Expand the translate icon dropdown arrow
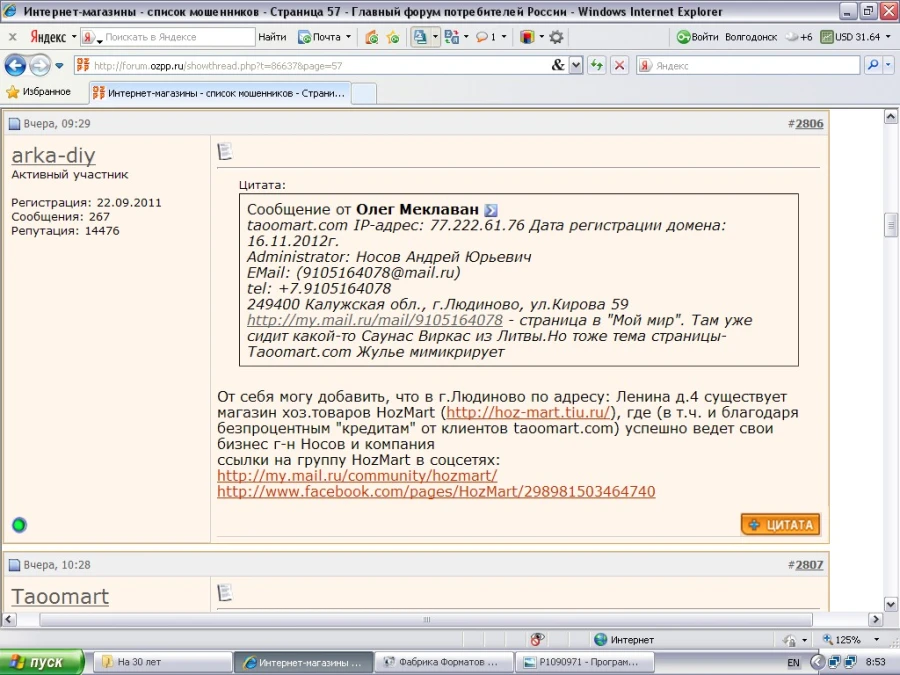The height and width of the screenshot is (675, 900). (x=435, y=37)
